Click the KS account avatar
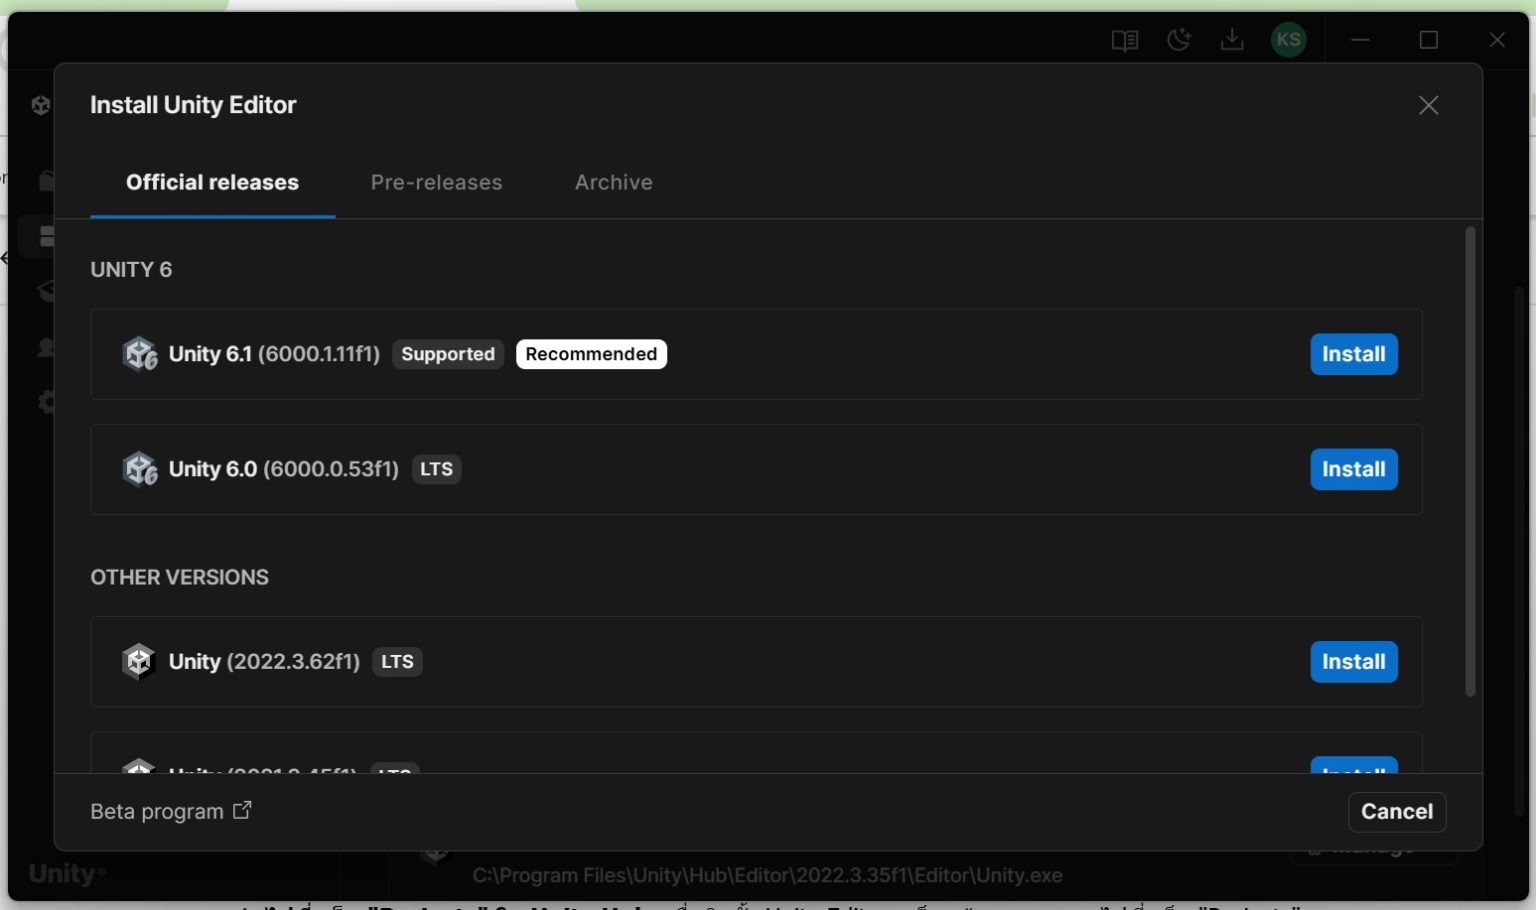 click(x=1288, y=40)
